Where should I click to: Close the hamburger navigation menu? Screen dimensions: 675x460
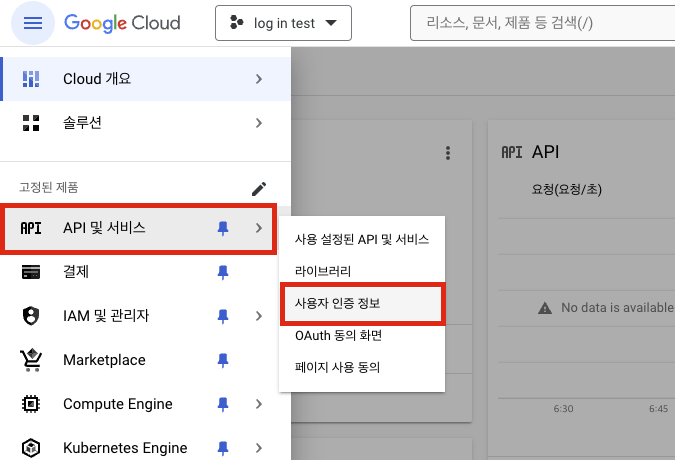tap(33, 23)
